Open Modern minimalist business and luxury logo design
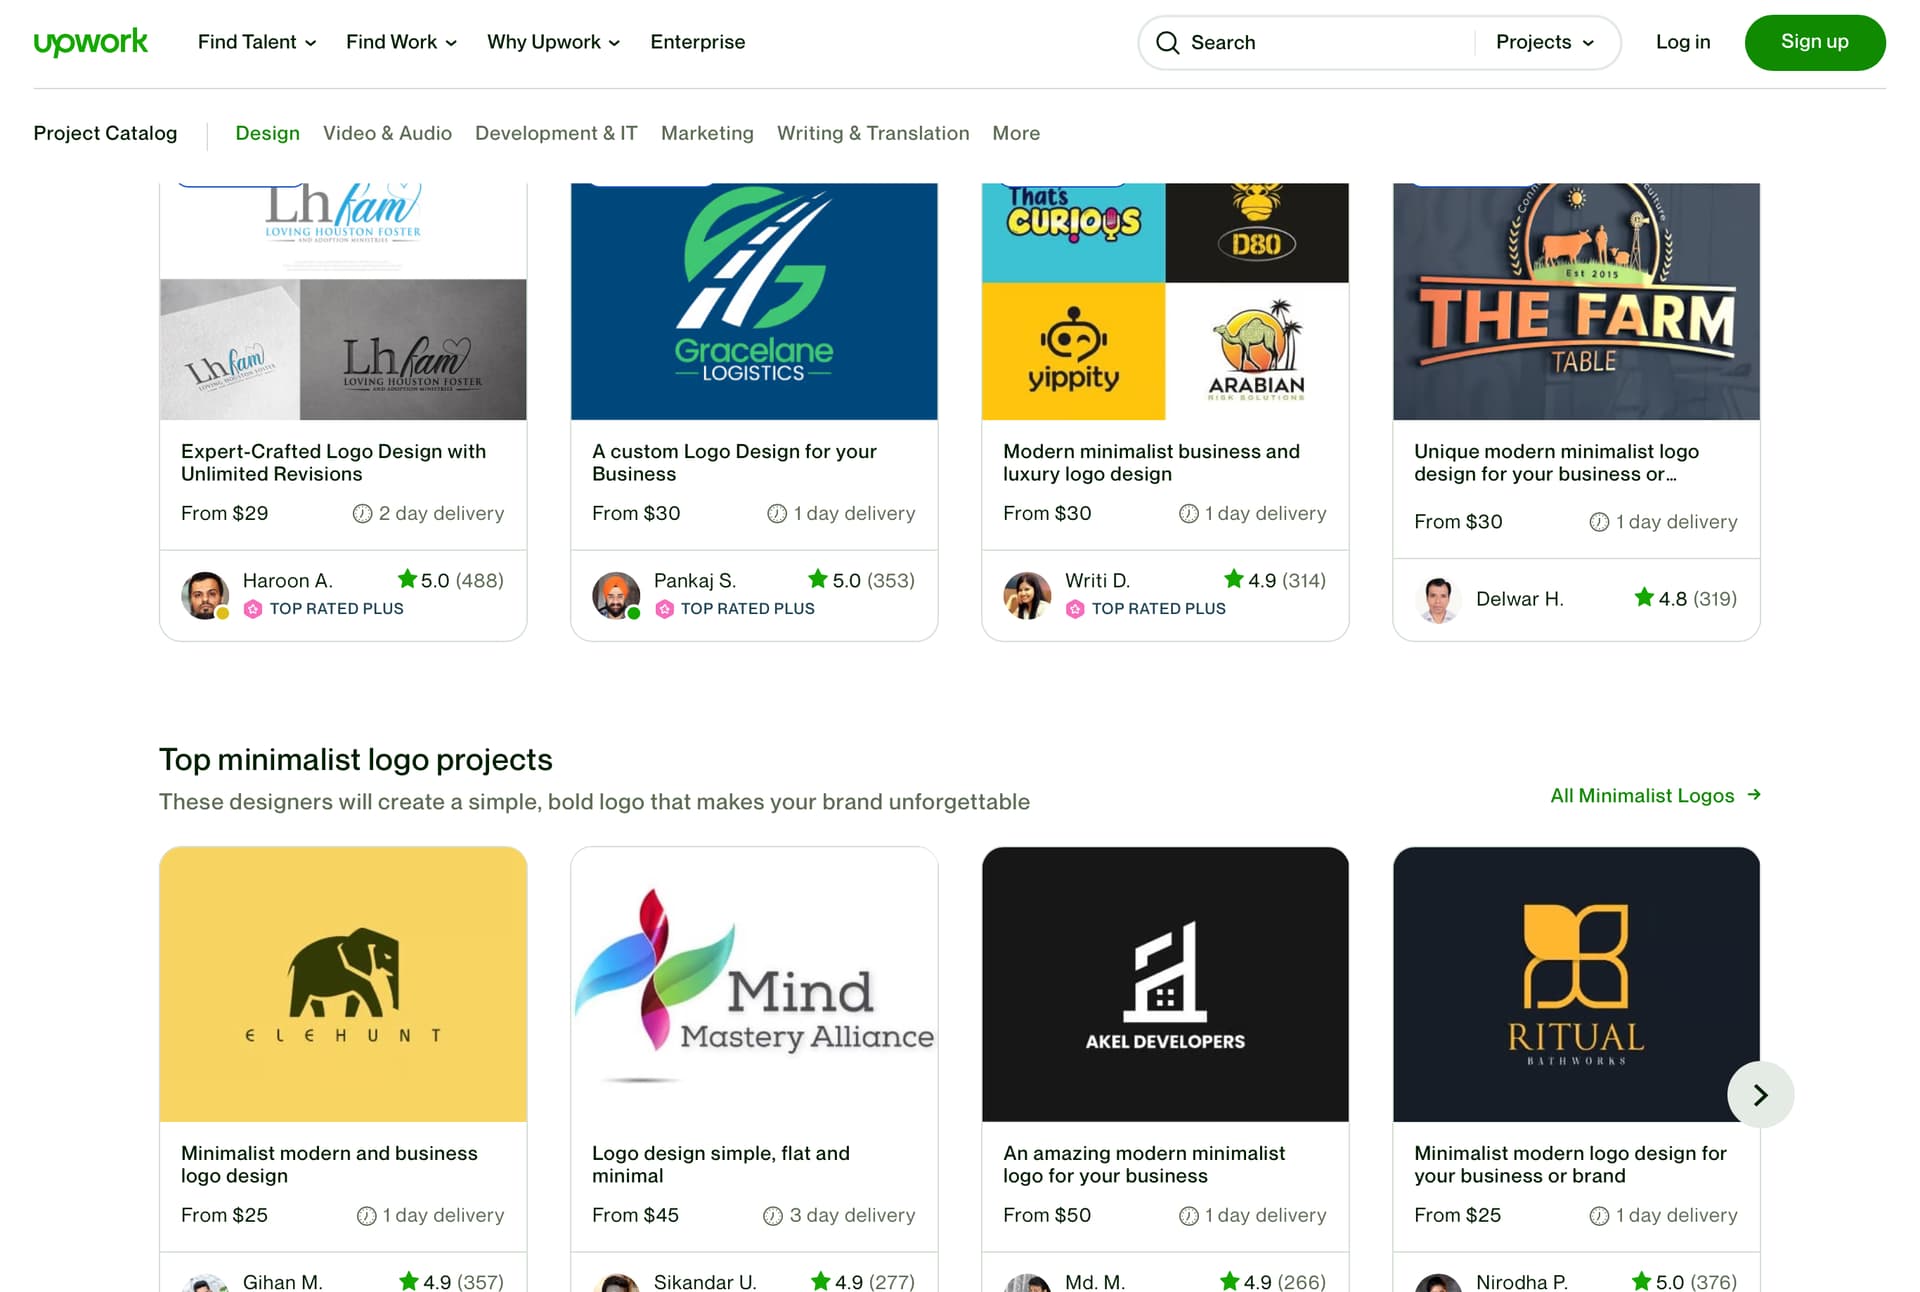This screenshot has width=1920, height=1292. (1151, 462)
